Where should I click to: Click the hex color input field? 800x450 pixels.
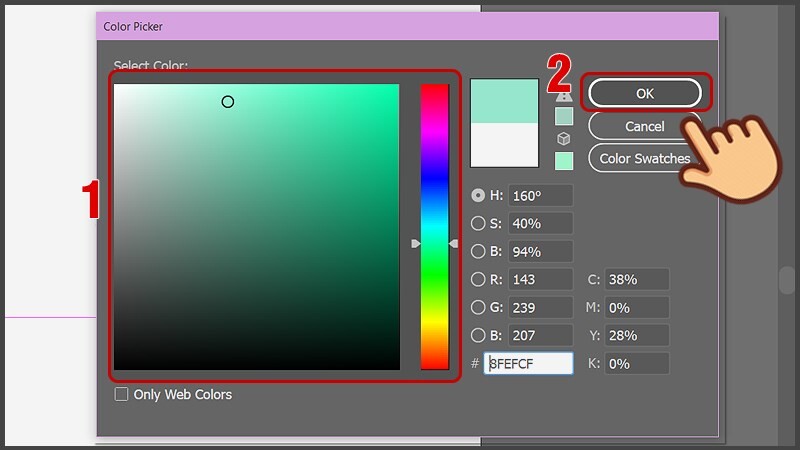529,364
